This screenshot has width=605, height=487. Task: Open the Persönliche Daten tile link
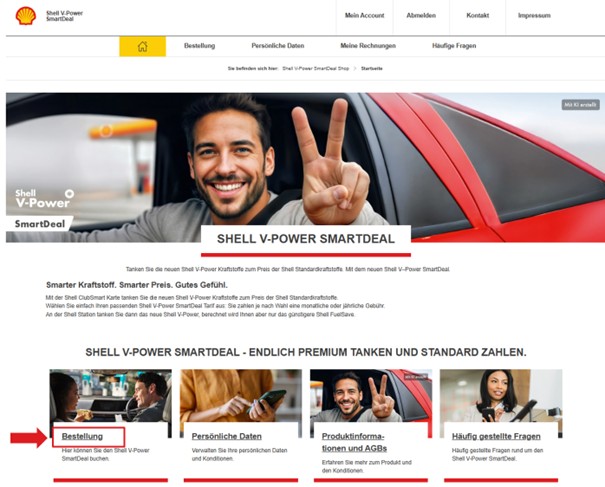pos(227,436)
